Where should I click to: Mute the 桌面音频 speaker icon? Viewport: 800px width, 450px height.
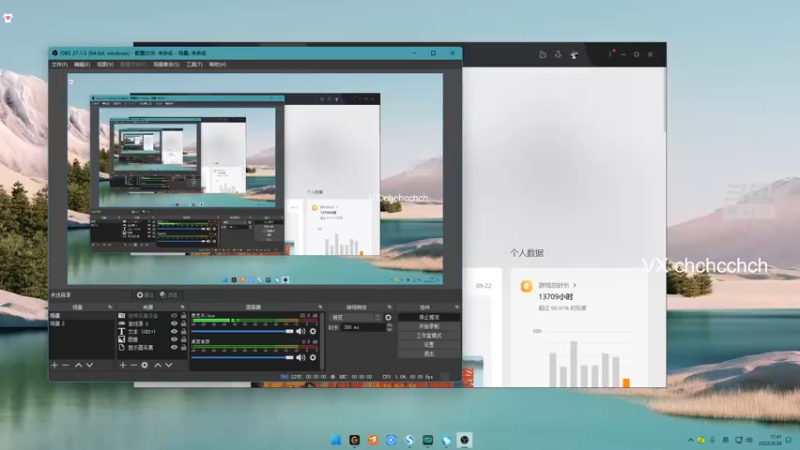pos(301,357)
